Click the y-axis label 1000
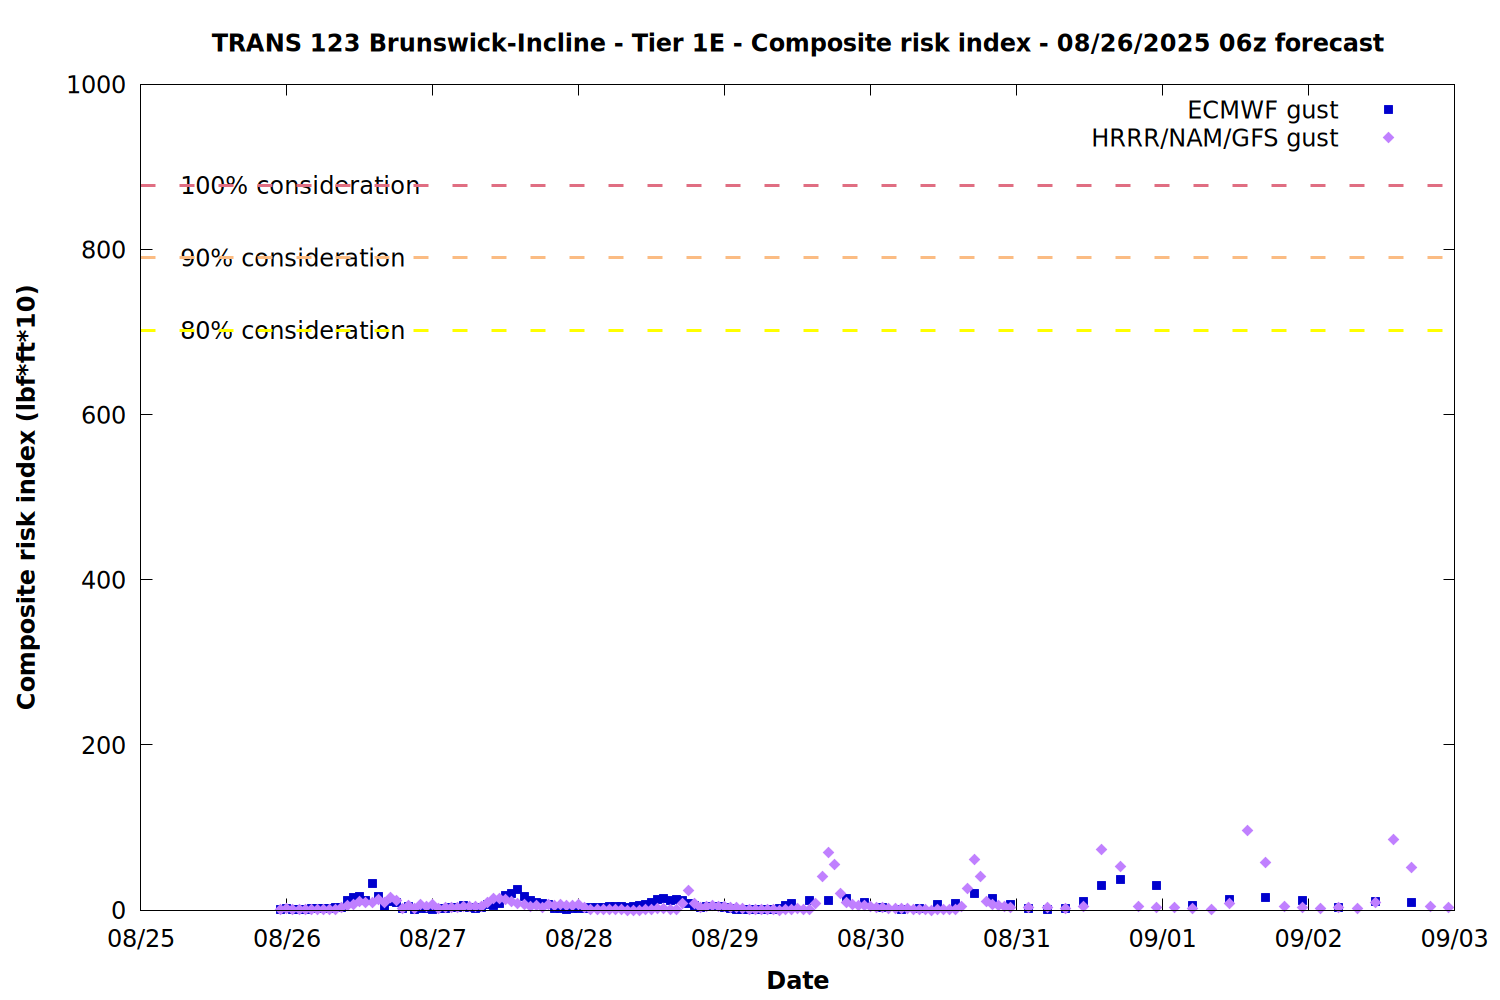 [96, 85]
